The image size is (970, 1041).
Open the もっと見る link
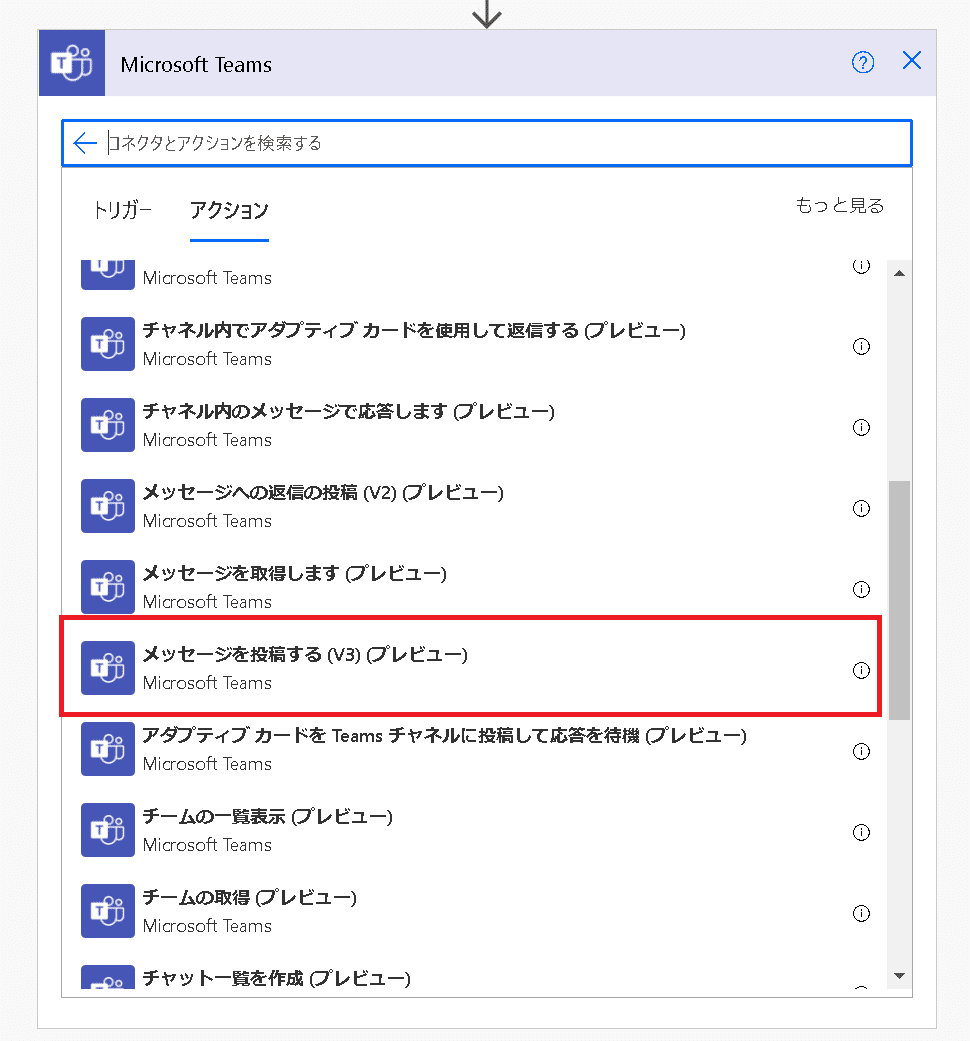pos(840,205)
